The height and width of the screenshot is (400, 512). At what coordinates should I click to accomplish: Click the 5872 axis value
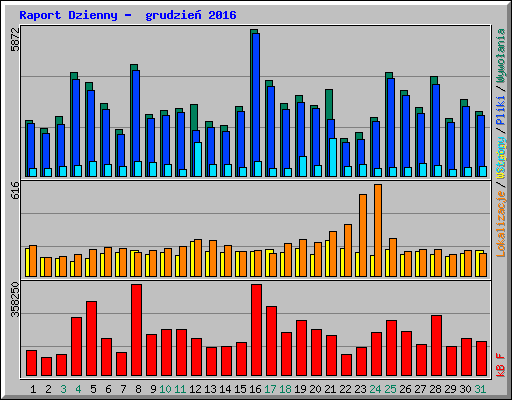pyautogui.click(x=15, y=39)
